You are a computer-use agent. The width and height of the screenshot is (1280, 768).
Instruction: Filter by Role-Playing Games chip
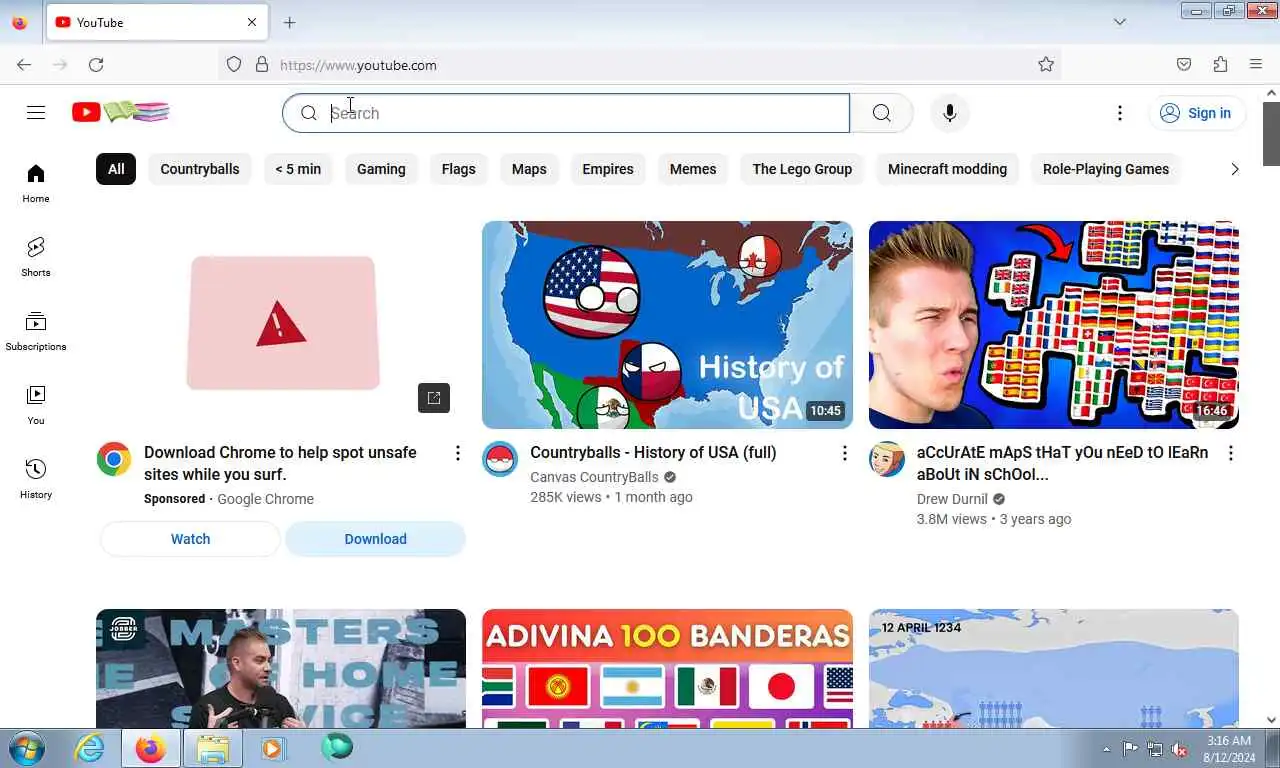(1106, 169)
